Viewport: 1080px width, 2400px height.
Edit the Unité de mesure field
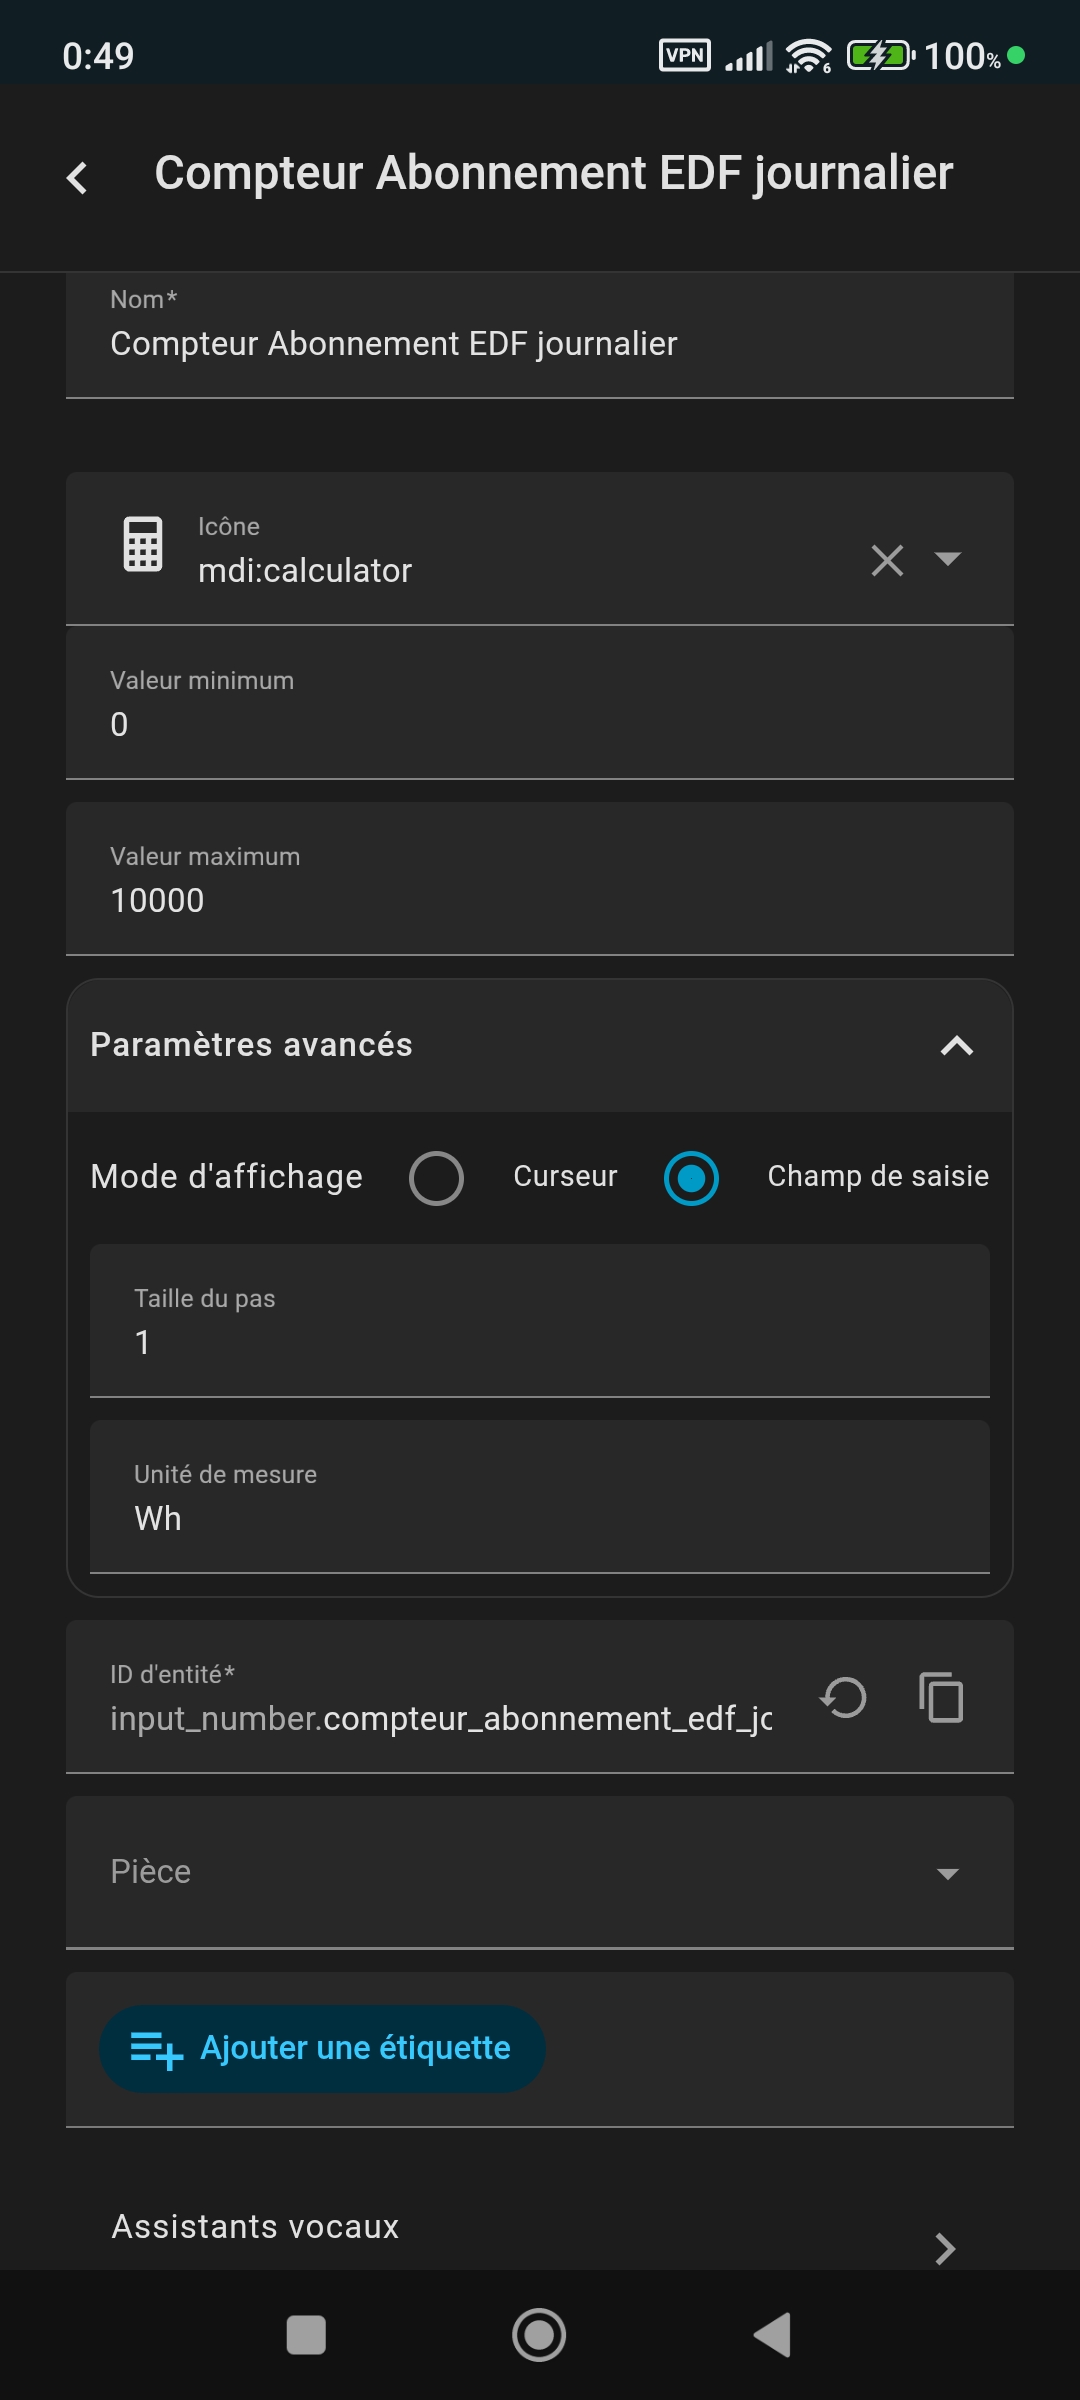(540, 1517)
